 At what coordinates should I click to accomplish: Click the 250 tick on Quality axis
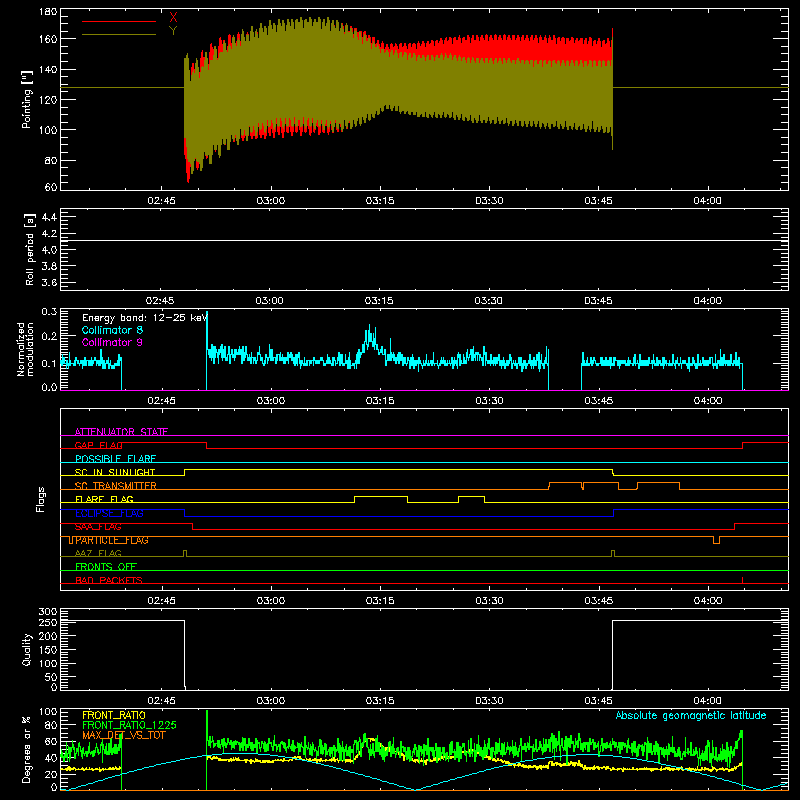[48, 623]
